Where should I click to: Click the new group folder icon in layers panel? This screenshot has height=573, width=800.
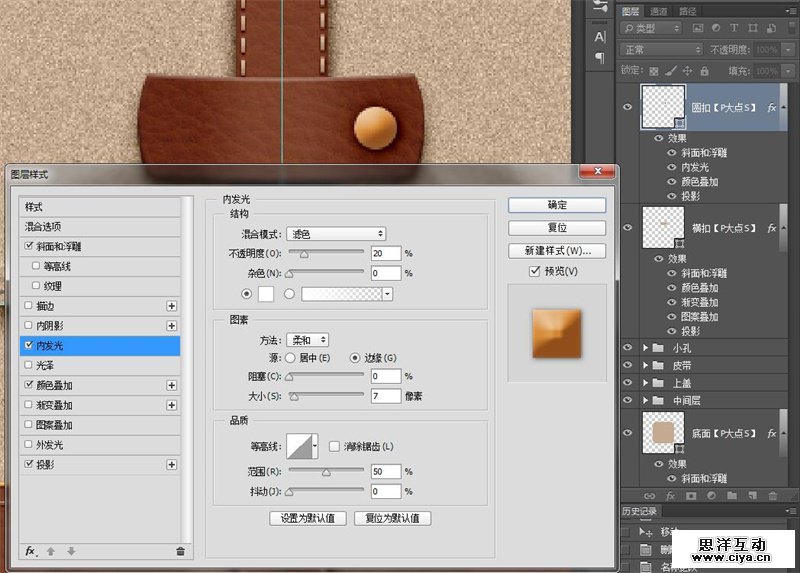(732, 495)
